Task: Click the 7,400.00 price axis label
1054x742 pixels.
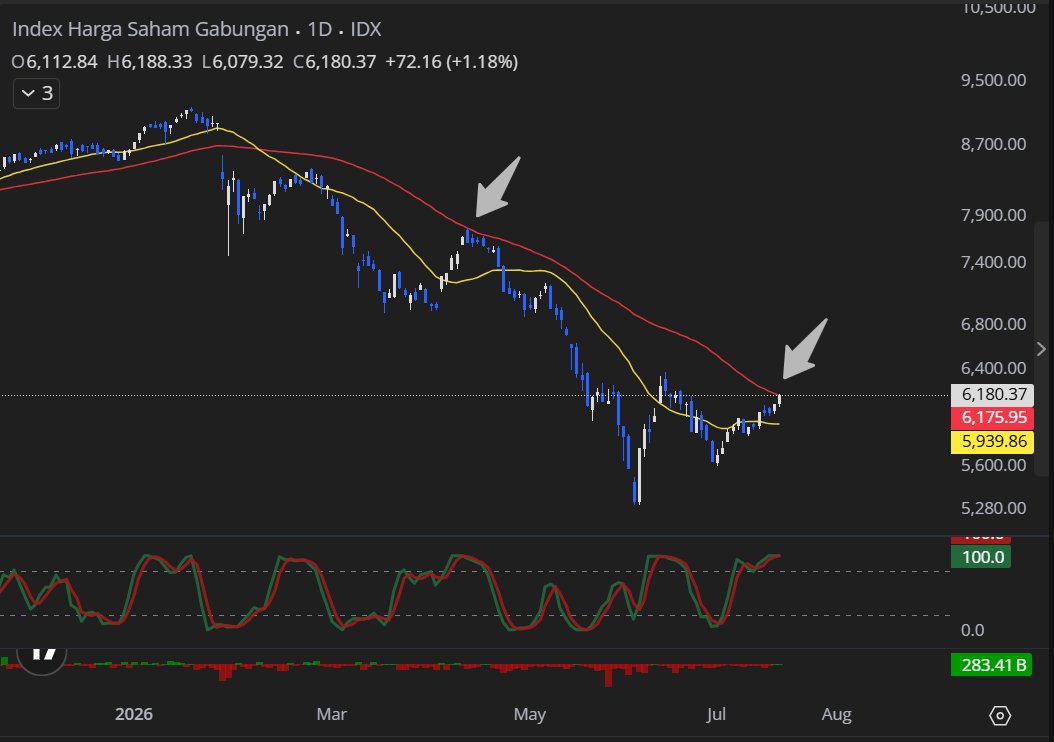Action: click(994, 262)
